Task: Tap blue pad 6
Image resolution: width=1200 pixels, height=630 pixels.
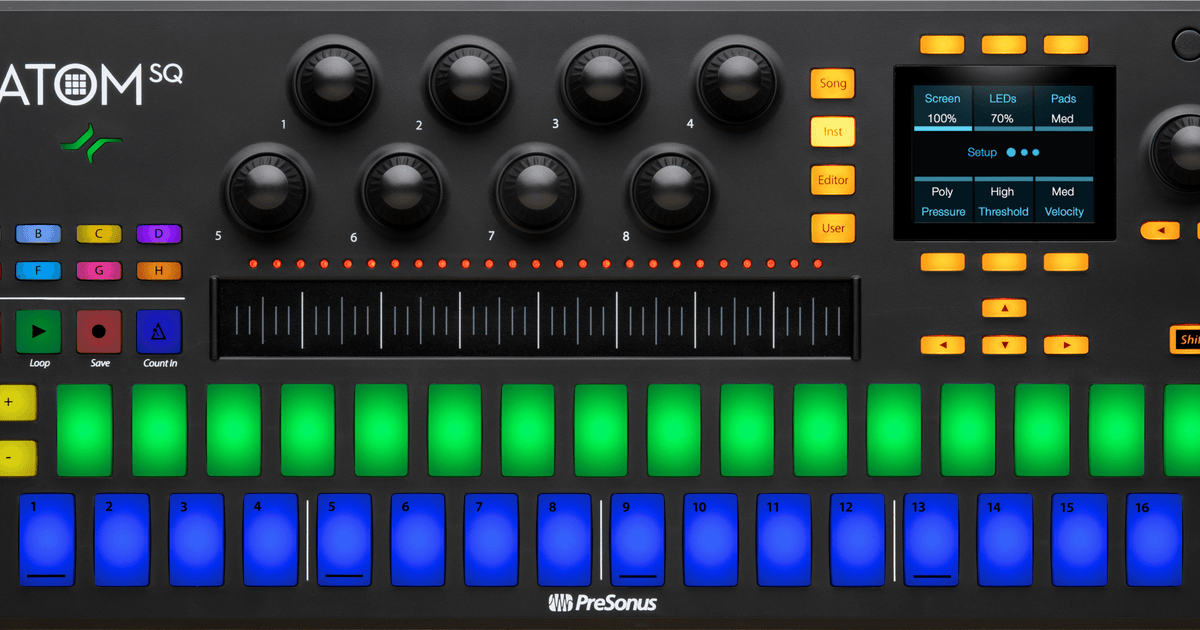Action: 417,539
